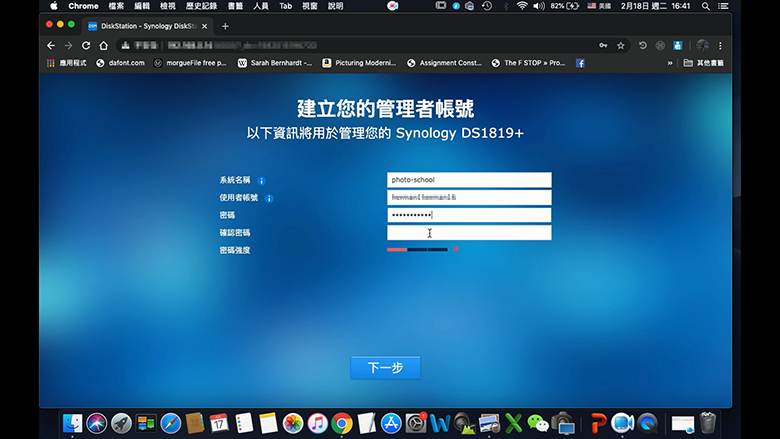This screenshot has width=780, height=439.
Task: Open the 其他書籤 bookmarks folder
Action: (x=704, y=63)
